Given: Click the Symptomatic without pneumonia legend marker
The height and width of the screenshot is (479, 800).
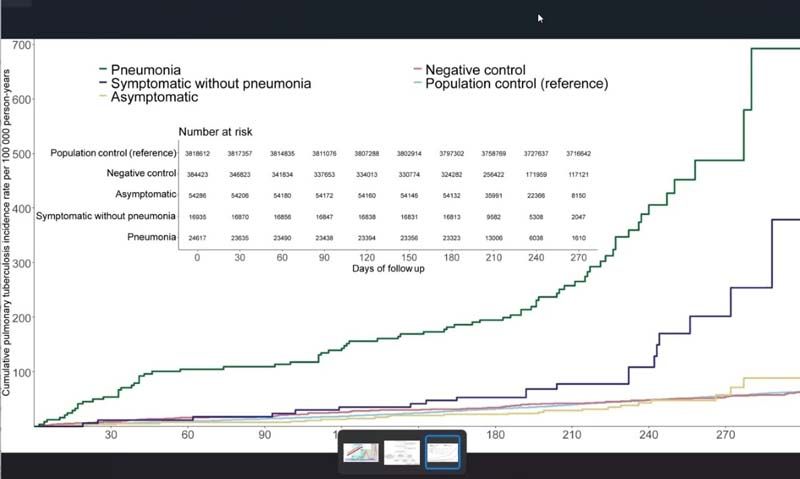Looking at the screenshot, I should tap(103, 84).
